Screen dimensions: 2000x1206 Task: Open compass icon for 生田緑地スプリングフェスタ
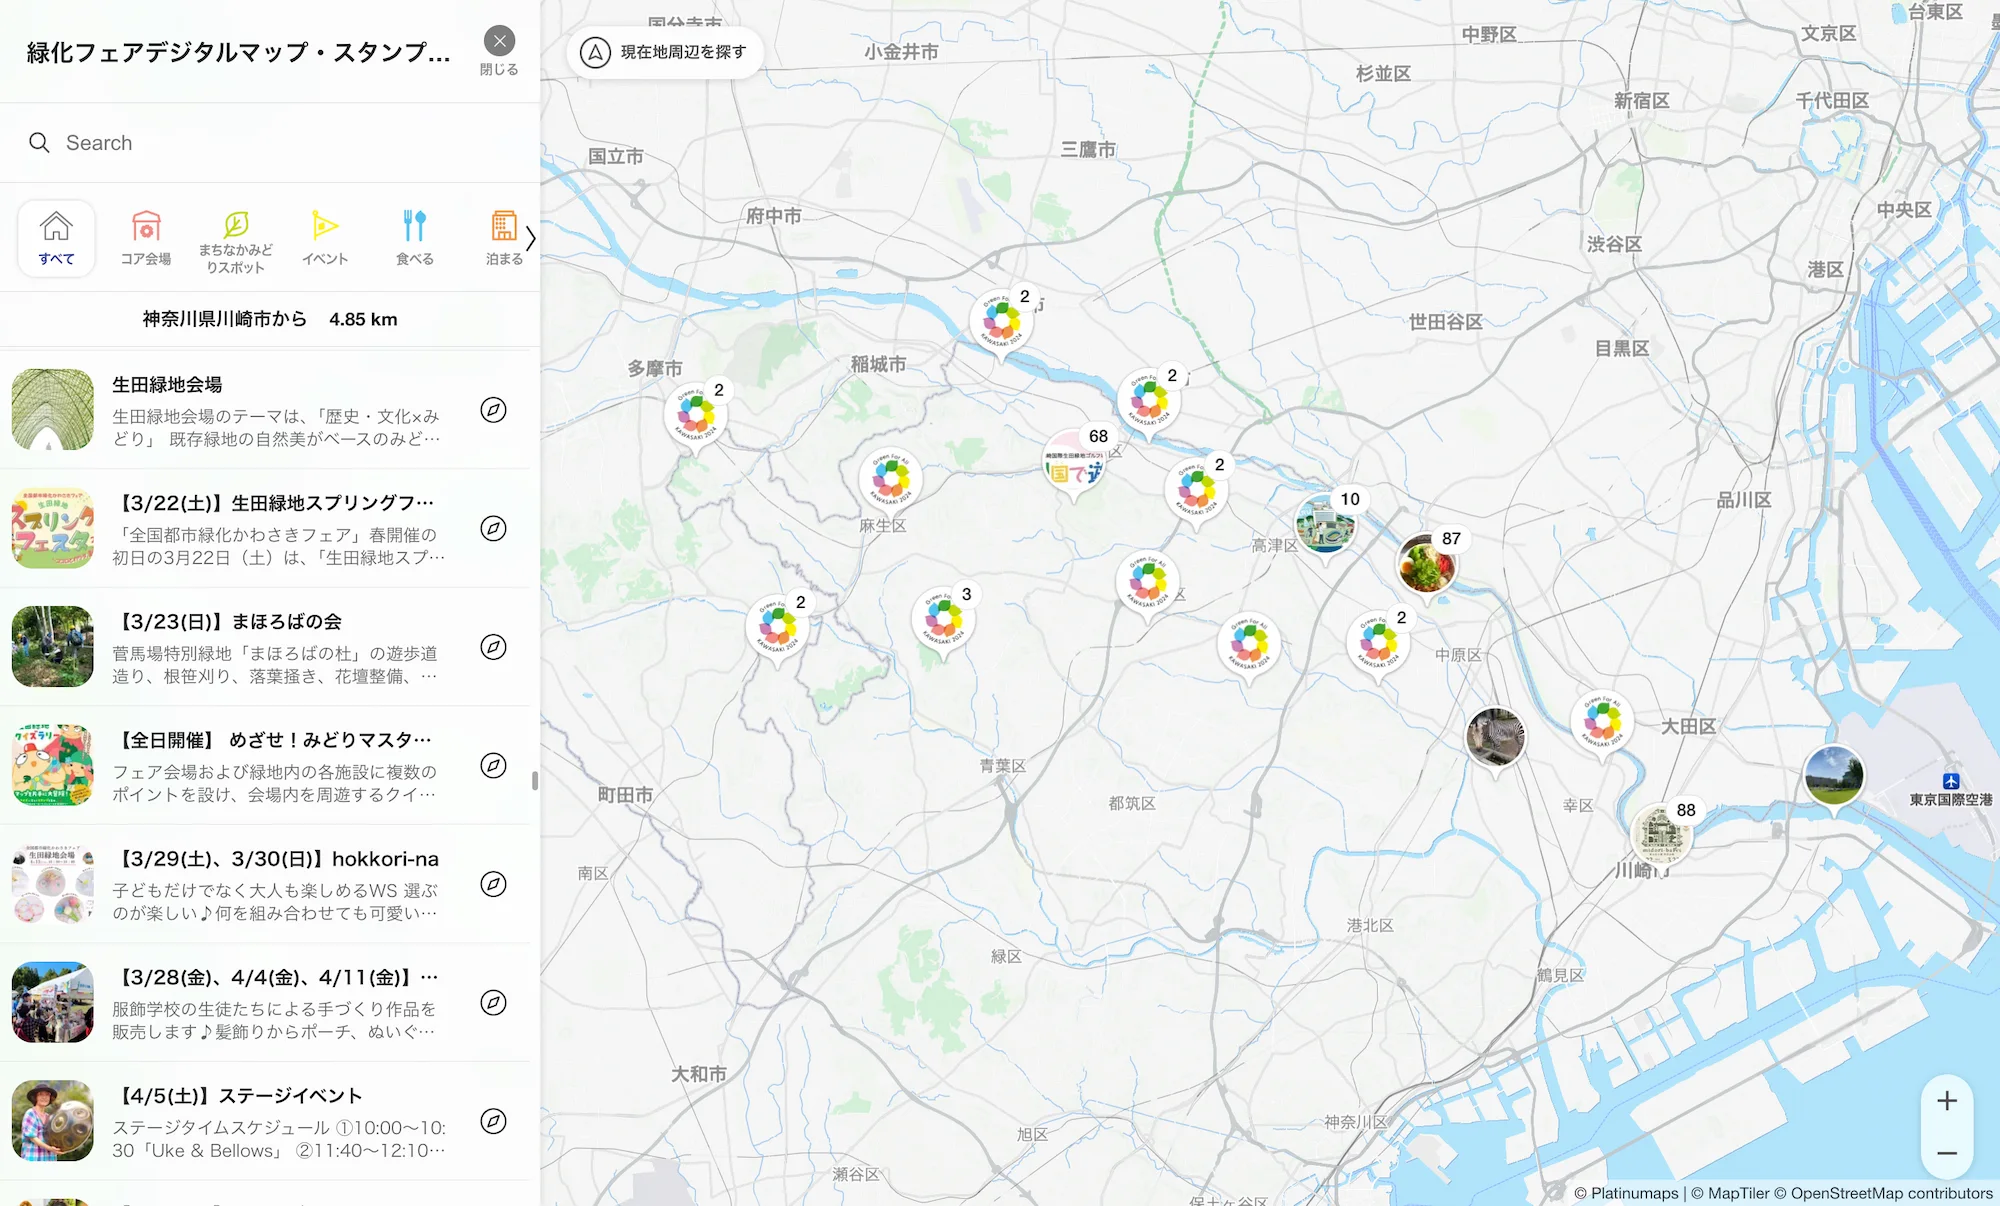493,528
